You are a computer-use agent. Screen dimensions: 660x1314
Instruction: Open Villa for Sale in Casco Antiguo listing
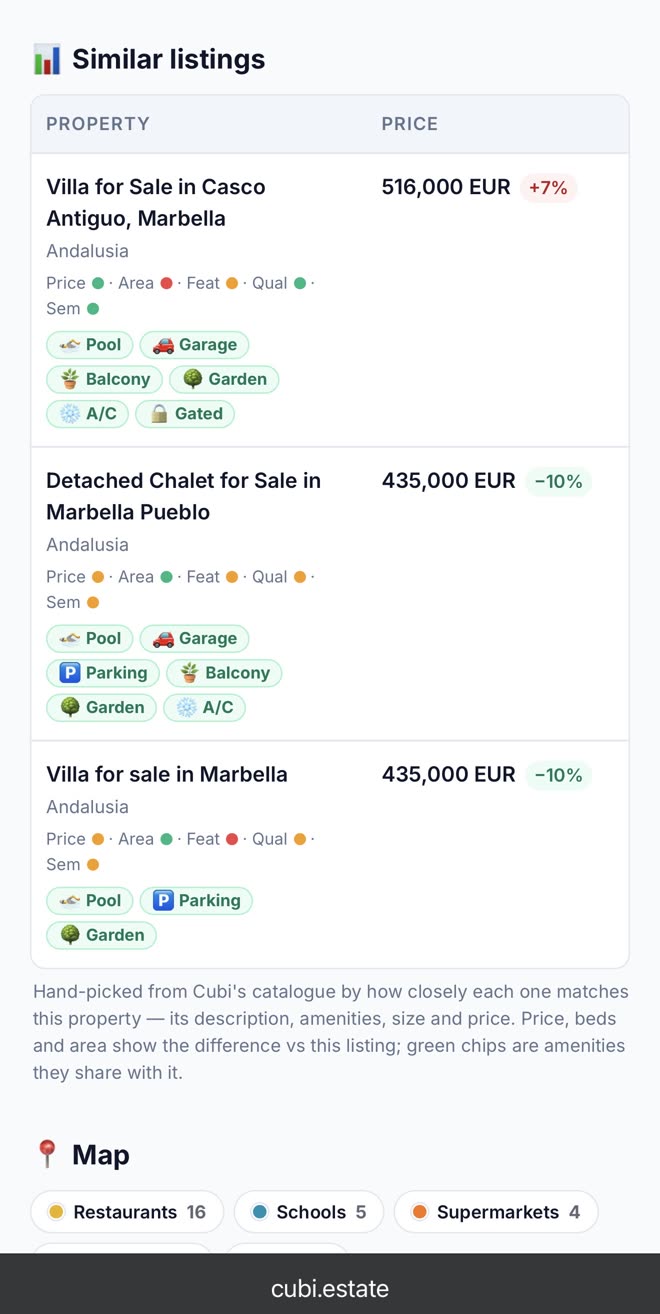coord(156,202)
